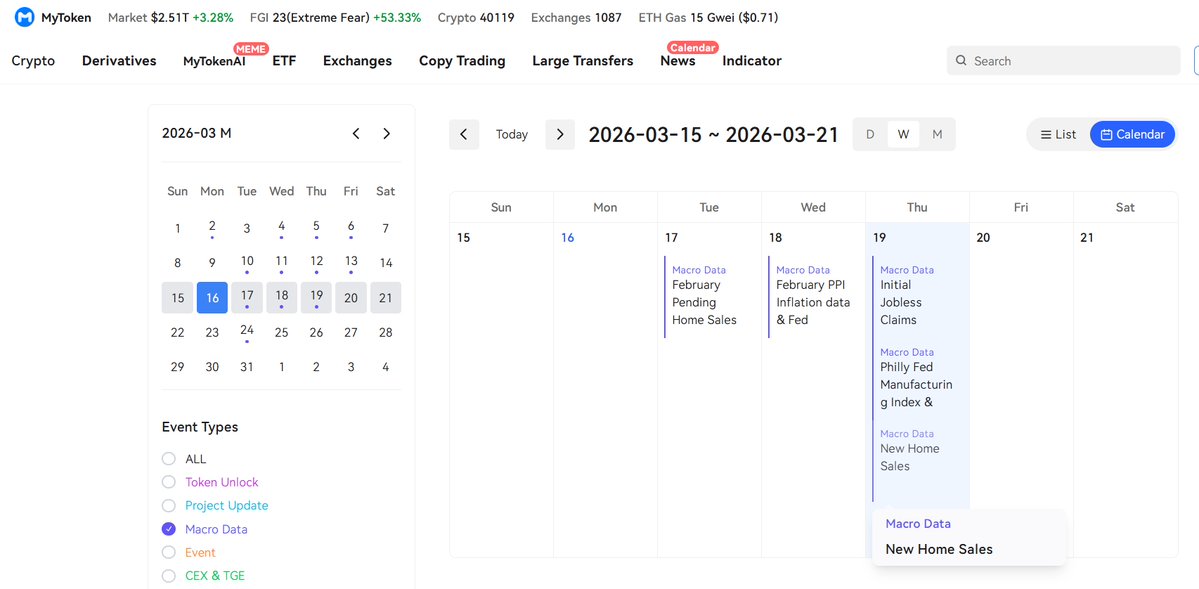Open February Pending Home Sales event
The height and width of the screenshot is (589, 1199).
(709, 297)
